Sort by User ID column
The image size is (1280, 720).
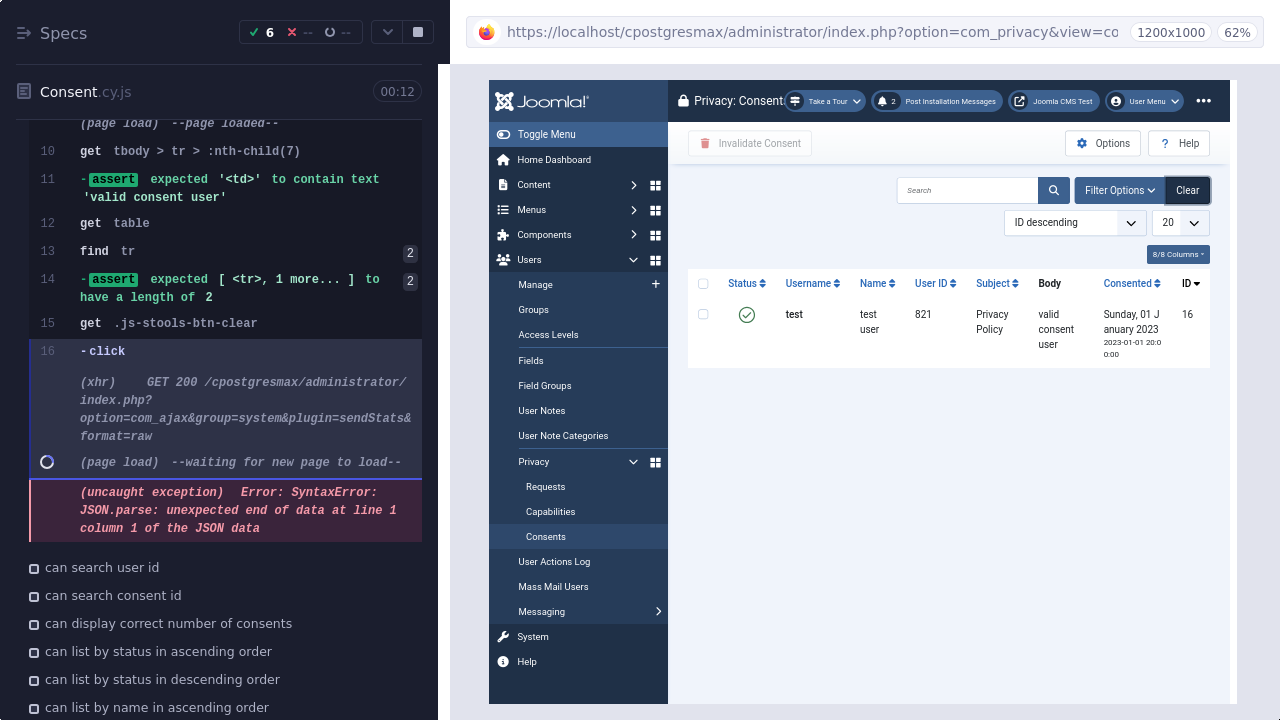(x=936, y=284)
